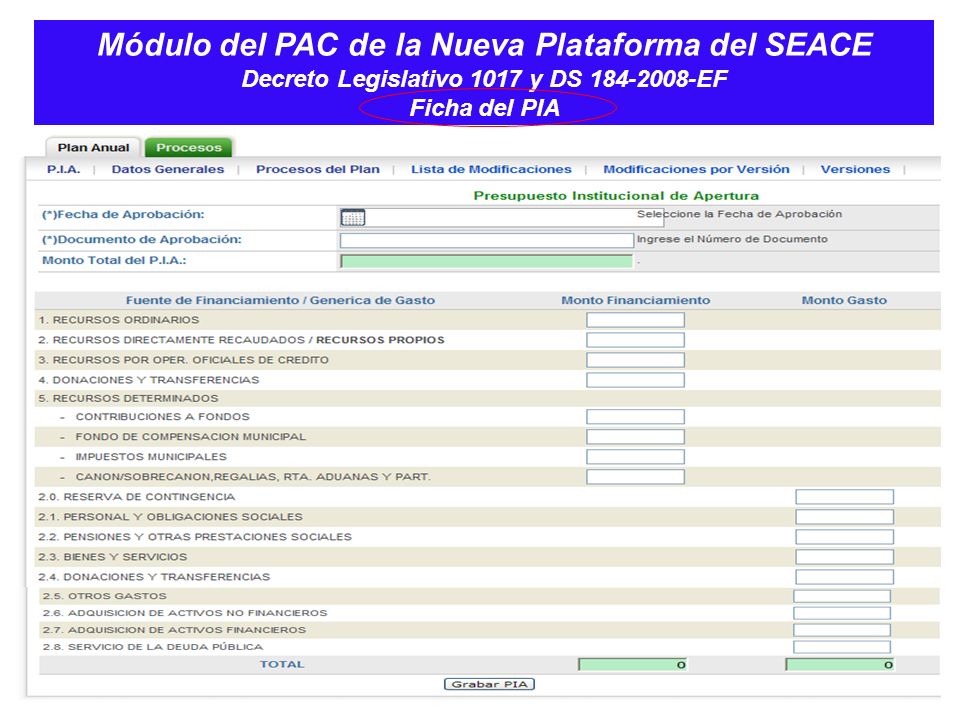Viewport: 960px width, 720px height.
Task: Click the '(*)Fecha de Aprobación:' label
Action: pos(123,215)
